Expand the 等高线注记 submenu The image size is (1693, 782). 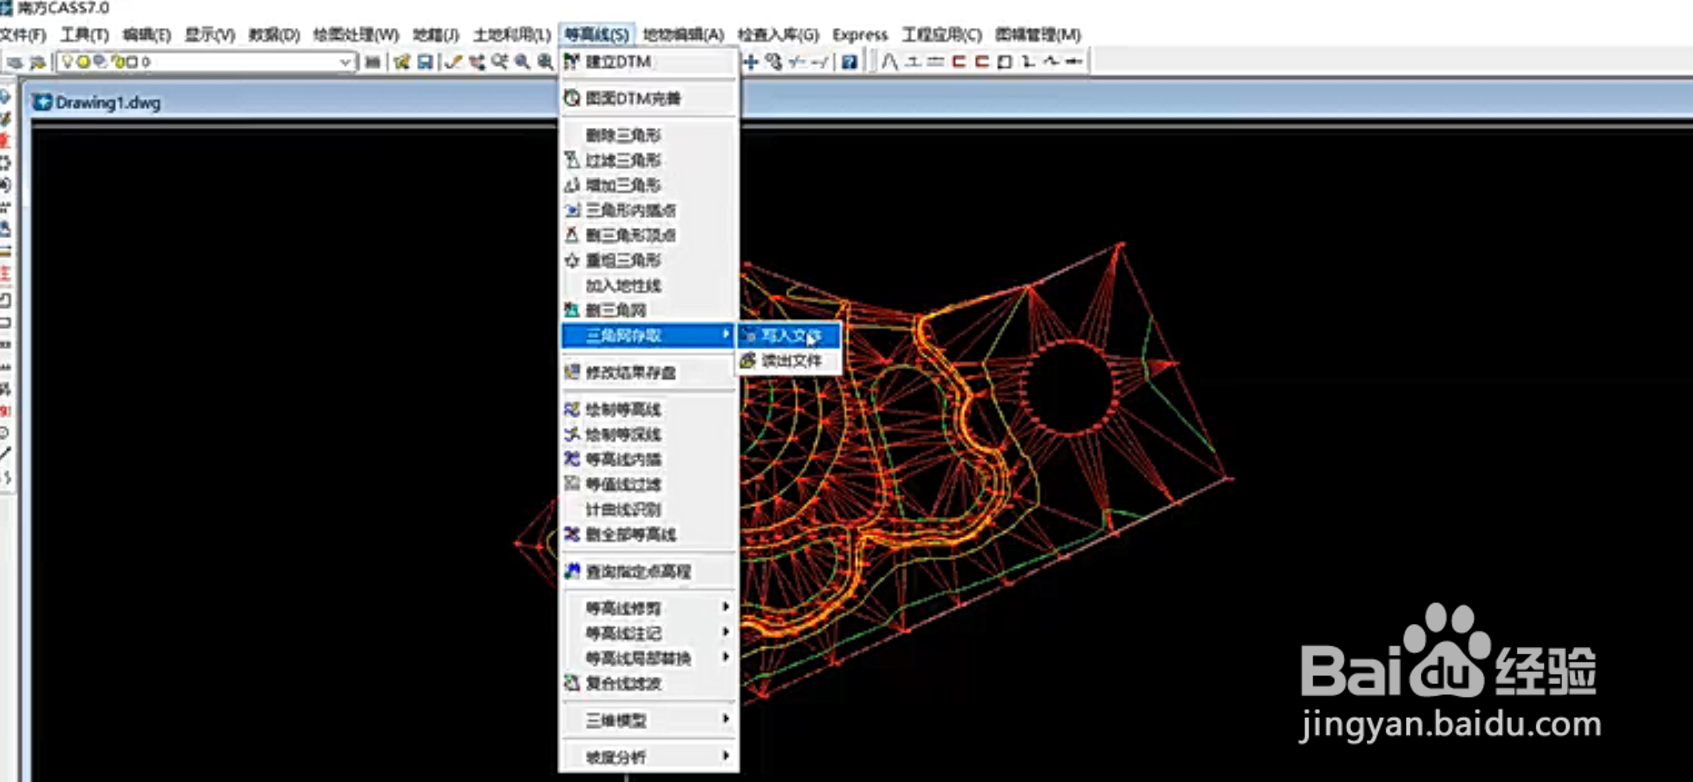tap(648, 633)
